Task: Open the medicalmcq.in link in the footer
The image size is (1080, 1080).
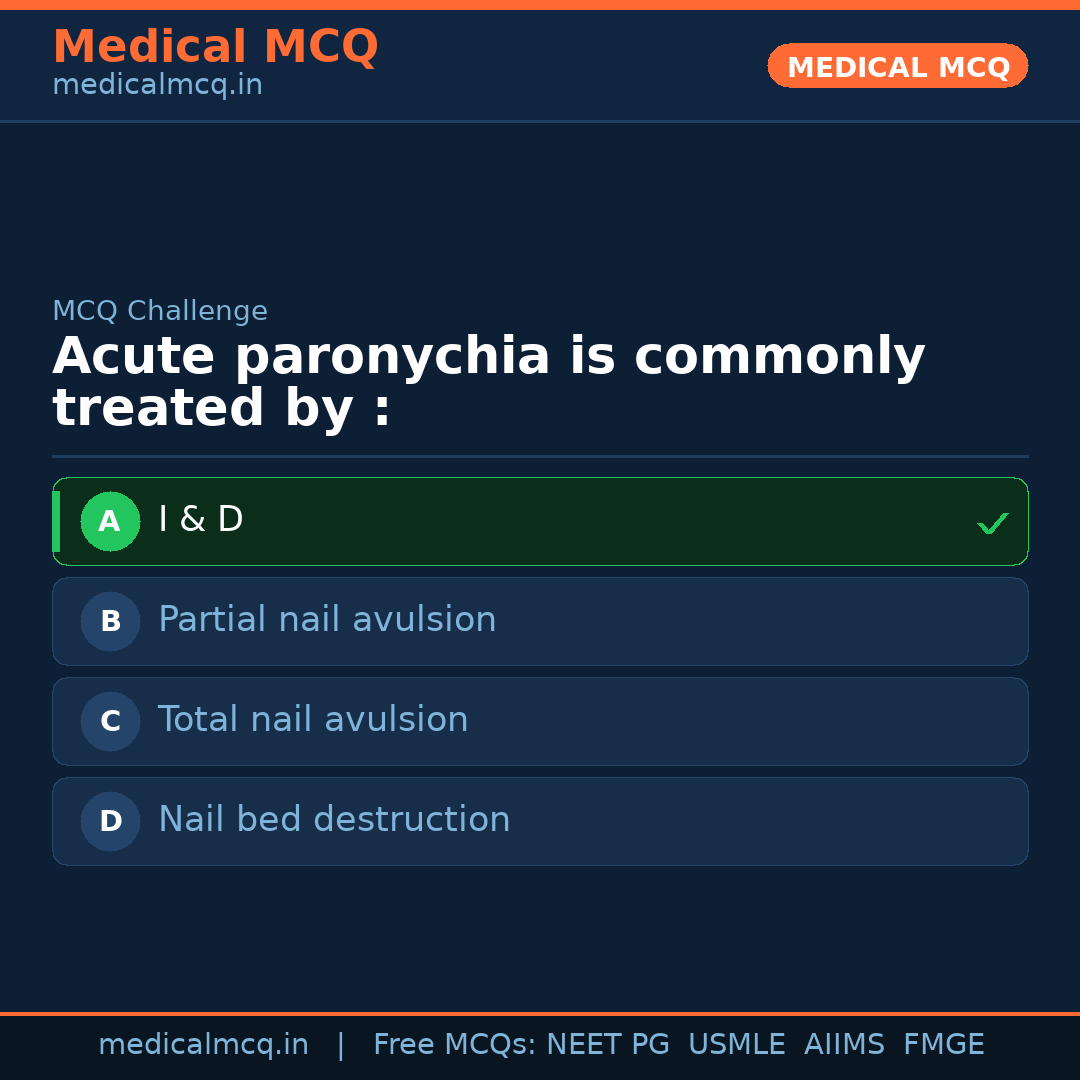Action: click(x=203, y=1045)
